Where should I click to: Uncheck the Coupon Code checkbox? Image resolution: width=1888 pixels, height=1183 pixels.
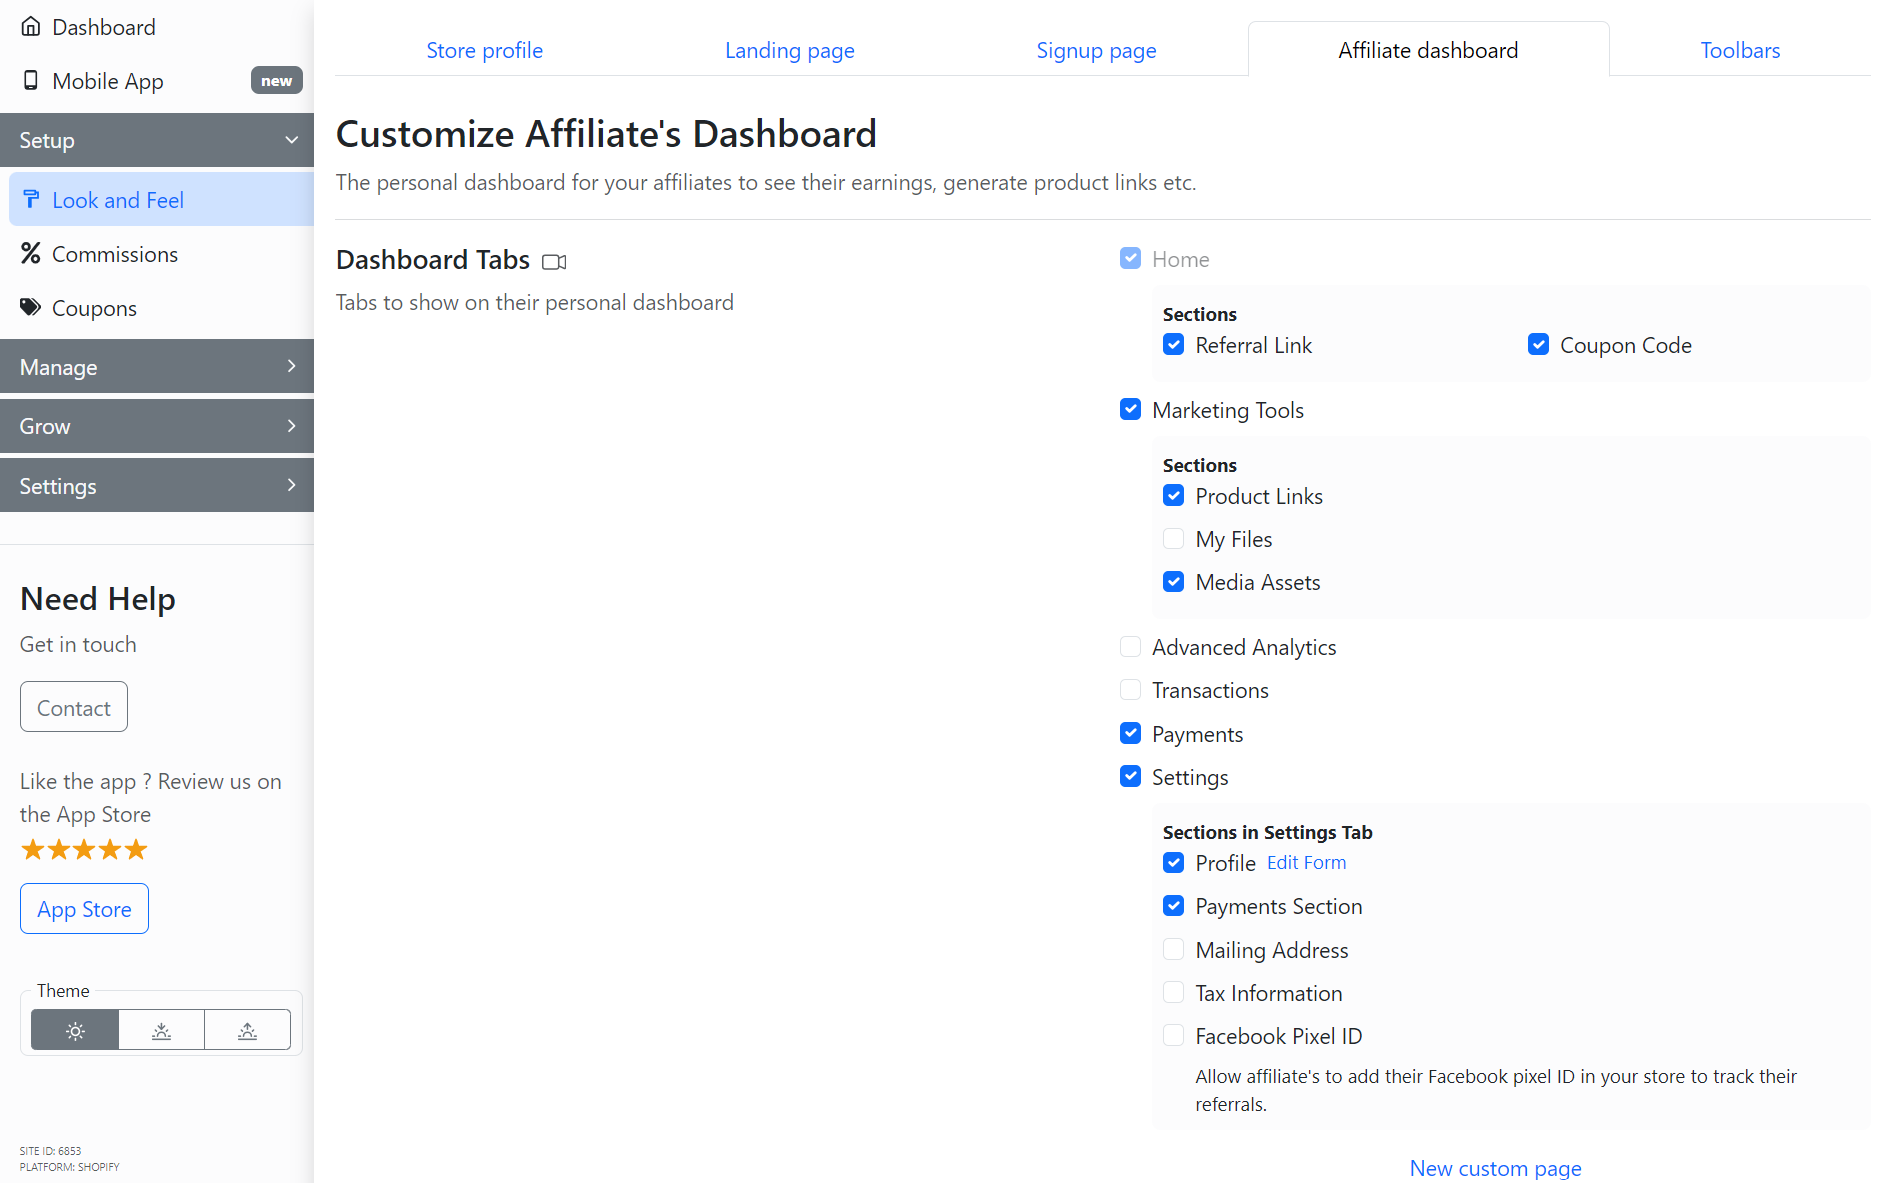coord(1538,345)
